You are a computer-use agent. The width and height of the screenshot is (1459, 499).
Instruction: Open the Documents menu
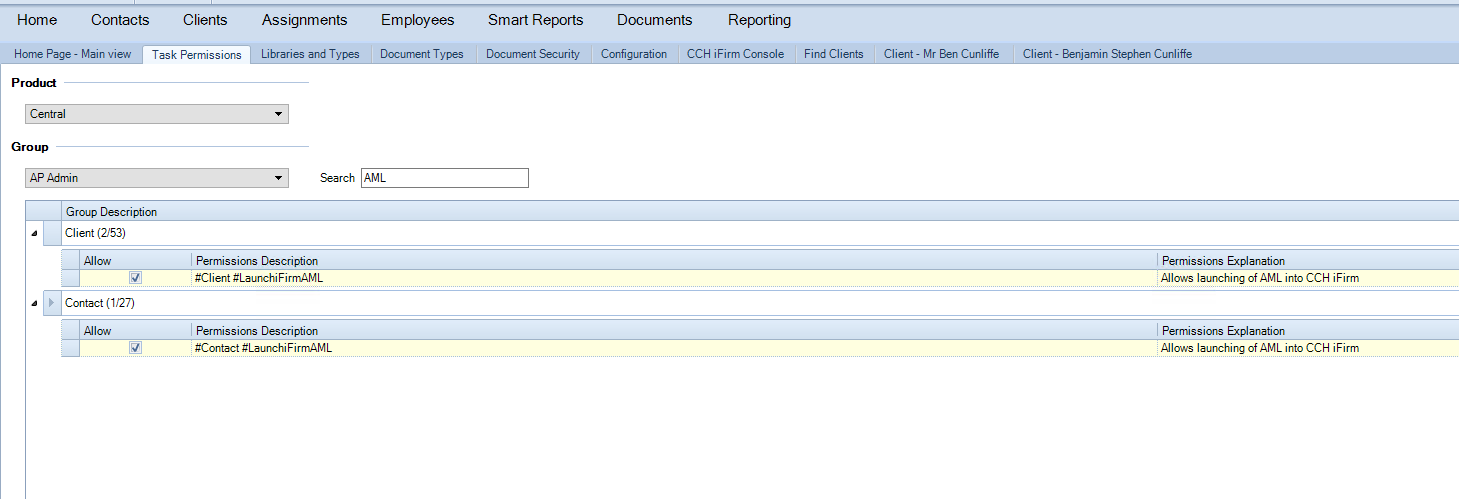tap(654, 20)
